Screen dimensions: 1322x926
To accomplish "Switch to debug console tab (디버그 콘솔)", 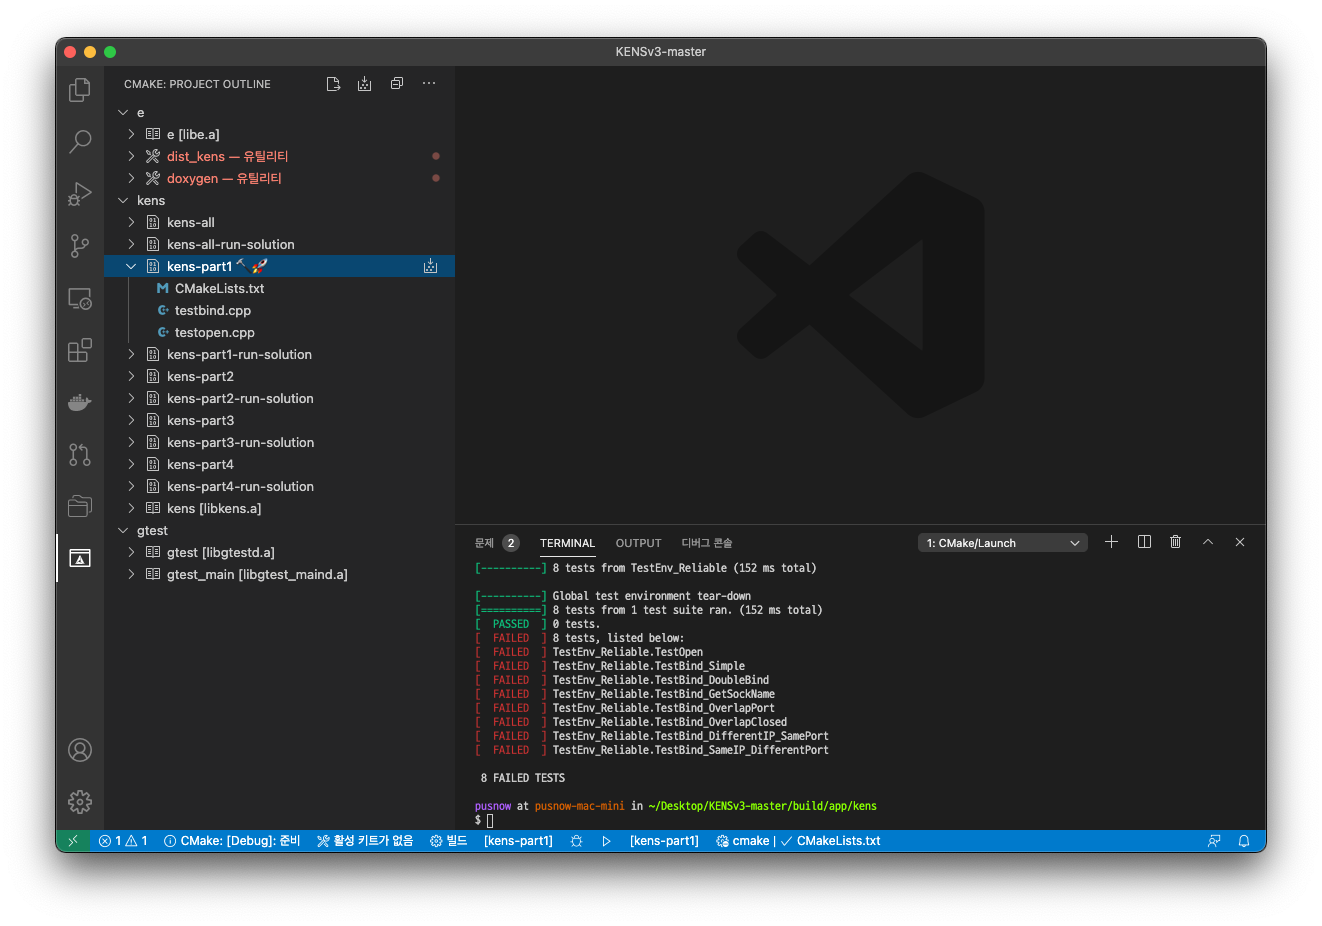I will point(707,543).
